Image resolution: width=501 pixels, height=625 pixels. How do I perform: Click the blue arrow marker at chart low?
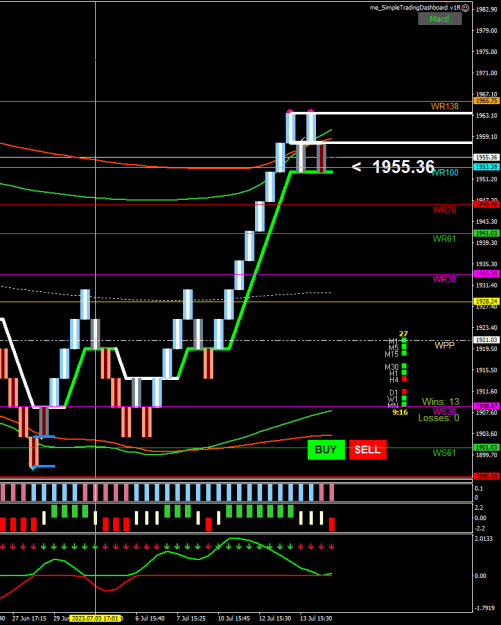[33, 468]
